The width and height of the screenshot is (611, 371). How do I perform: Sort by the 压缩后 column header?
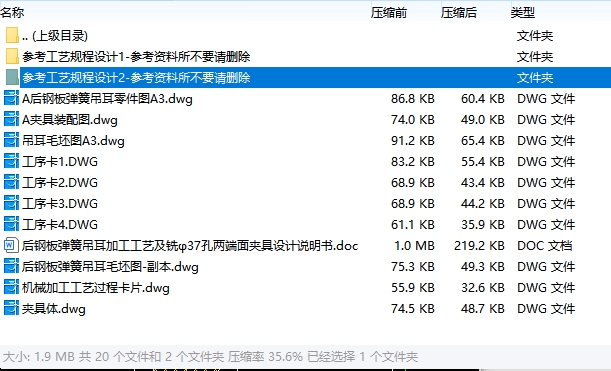pyautogui.click(x=459, y=13)
